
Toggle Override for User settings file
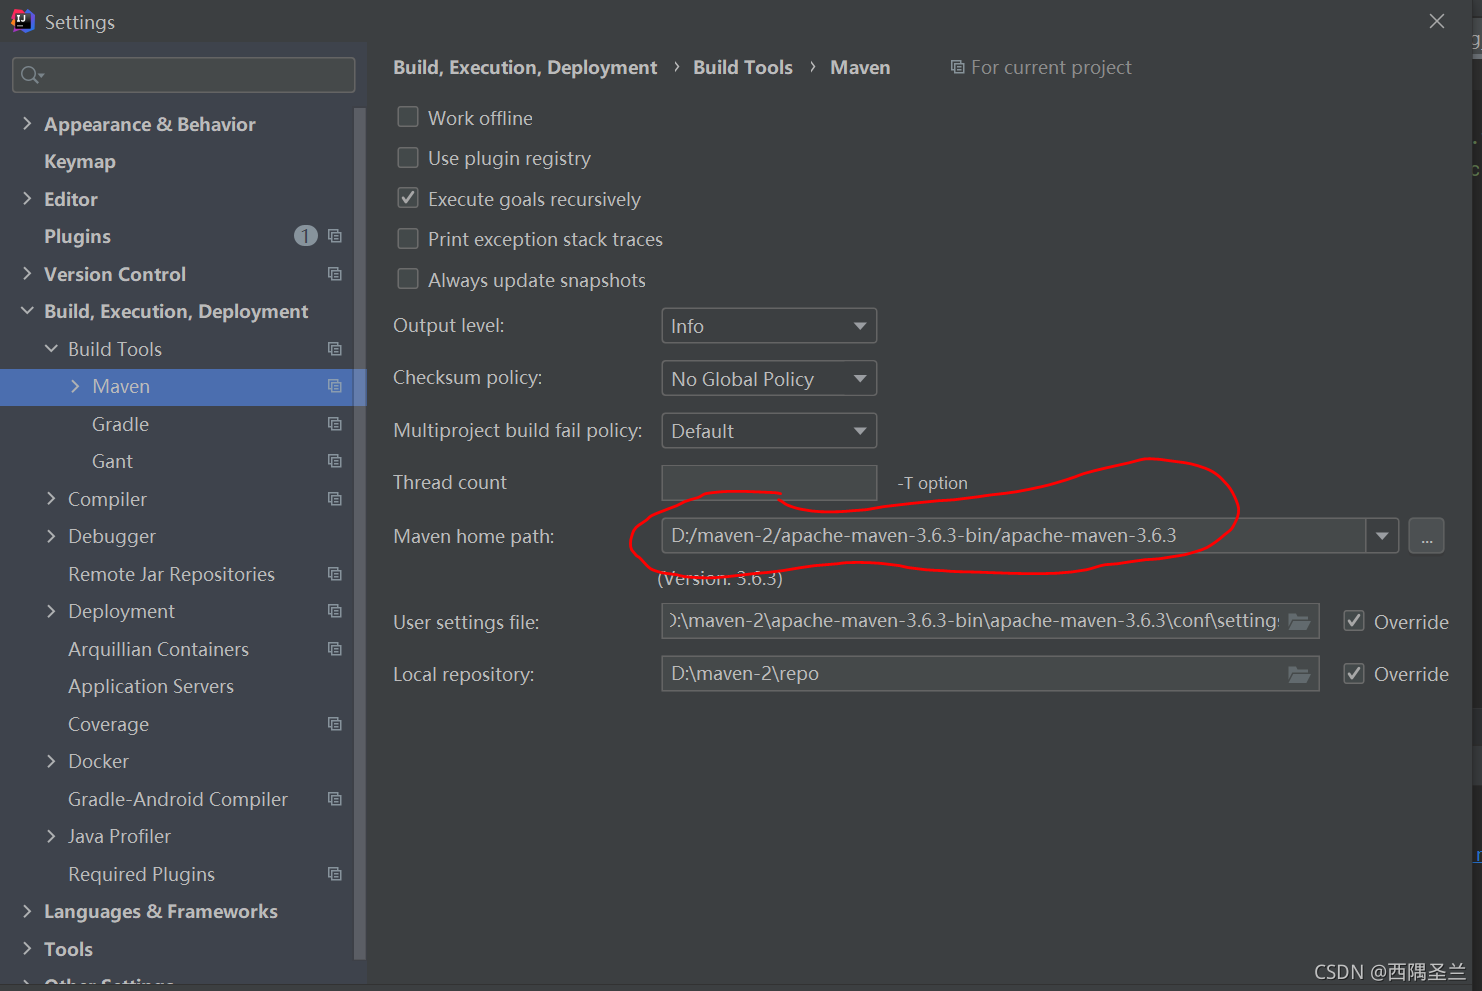(x=1354, y=621)
